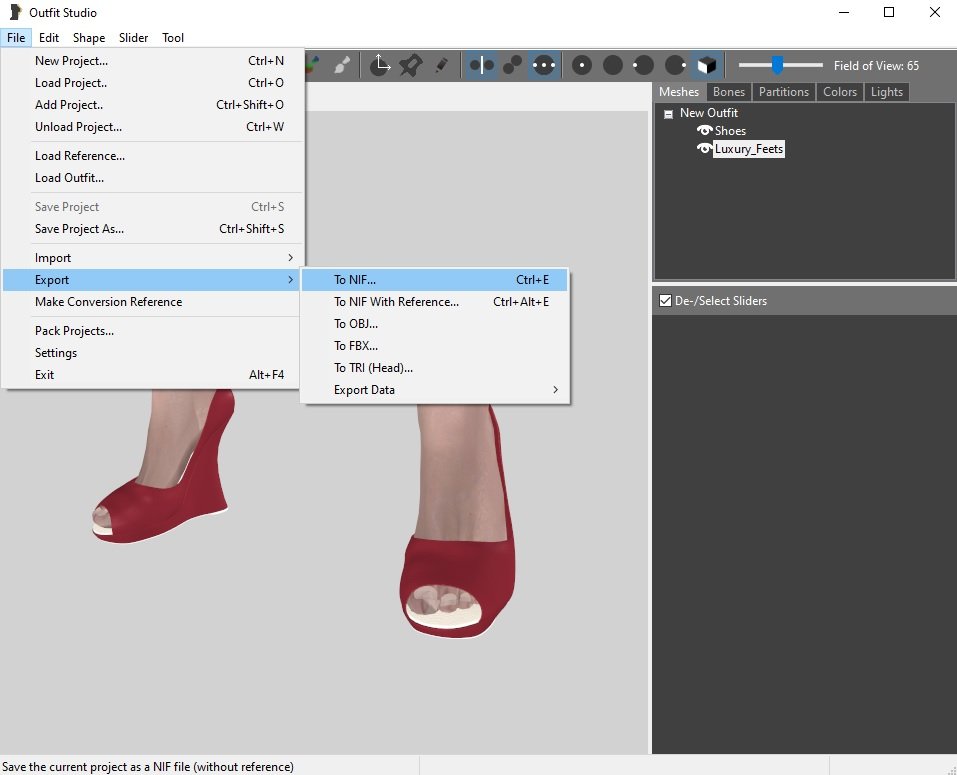This screenshot has width=957, height=775.
Task: Click the white cube icon in toolbar
Action: pyautogui.click(x=707, y=66)
